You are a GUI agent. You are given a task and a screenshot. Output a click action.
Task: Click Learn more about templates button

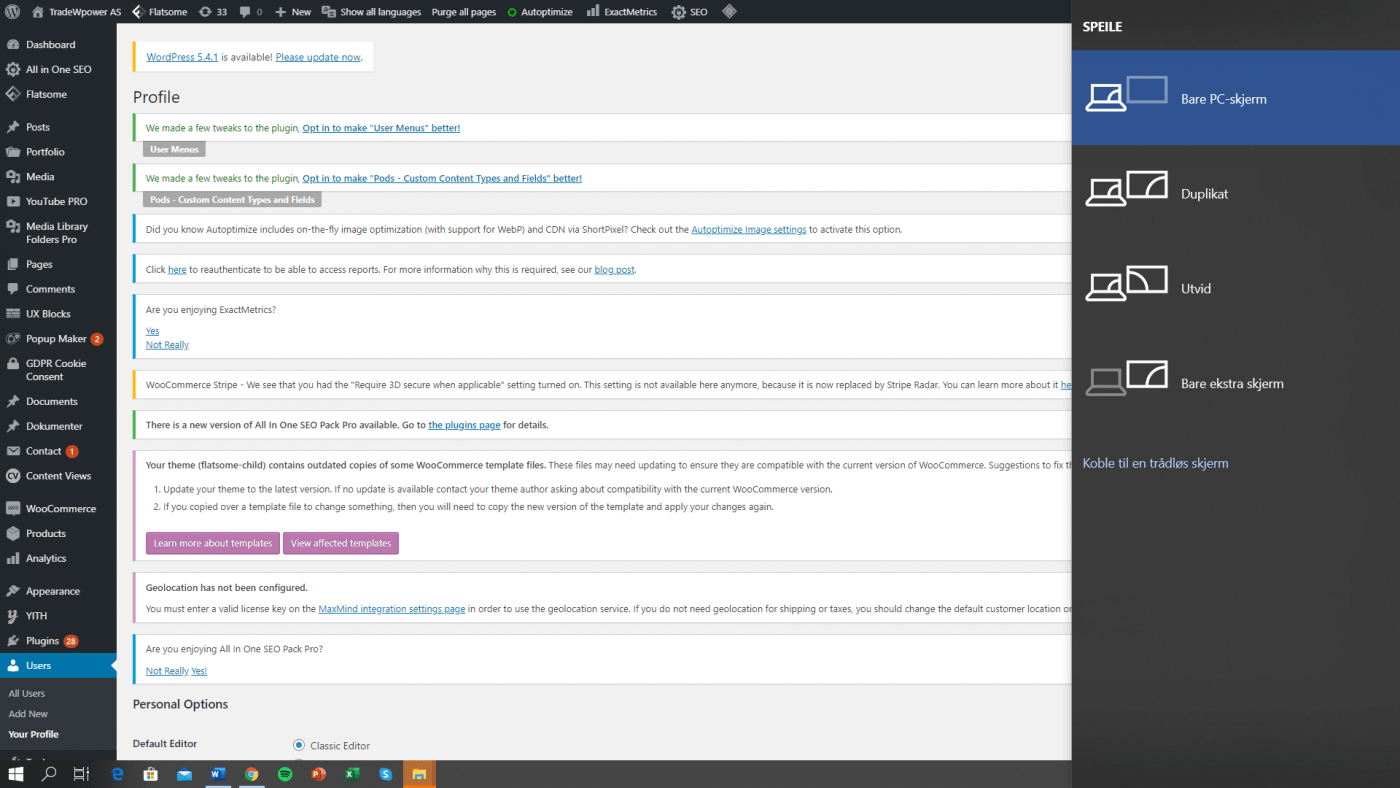pyautogui.click(x=213, y=543)
